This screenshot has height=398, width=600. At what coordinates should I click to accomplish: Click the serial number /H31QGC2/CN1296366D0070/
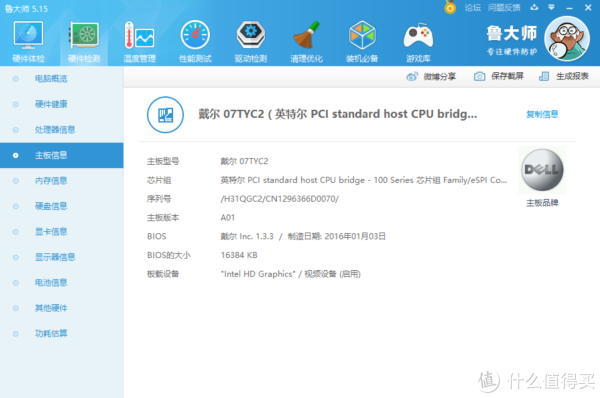pyautogui.click(x=279, y=199)
